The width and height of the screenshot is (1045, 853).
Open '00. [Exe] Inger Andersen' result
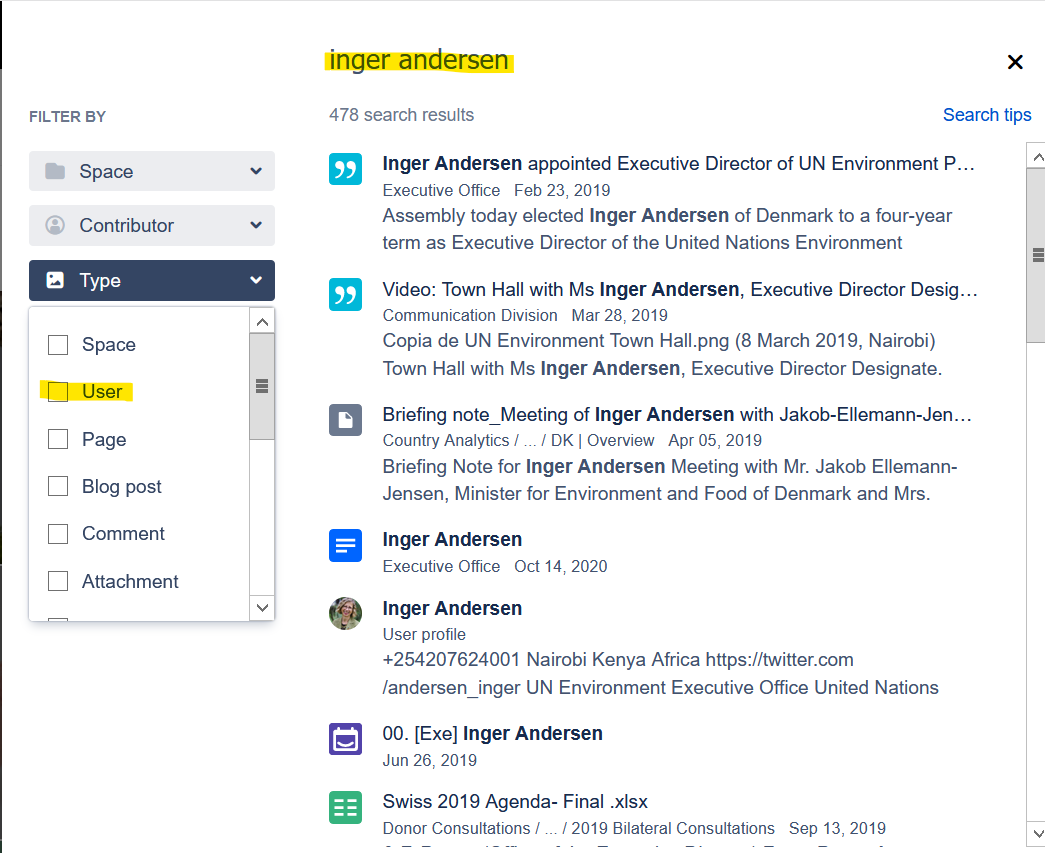click(493, 733)
